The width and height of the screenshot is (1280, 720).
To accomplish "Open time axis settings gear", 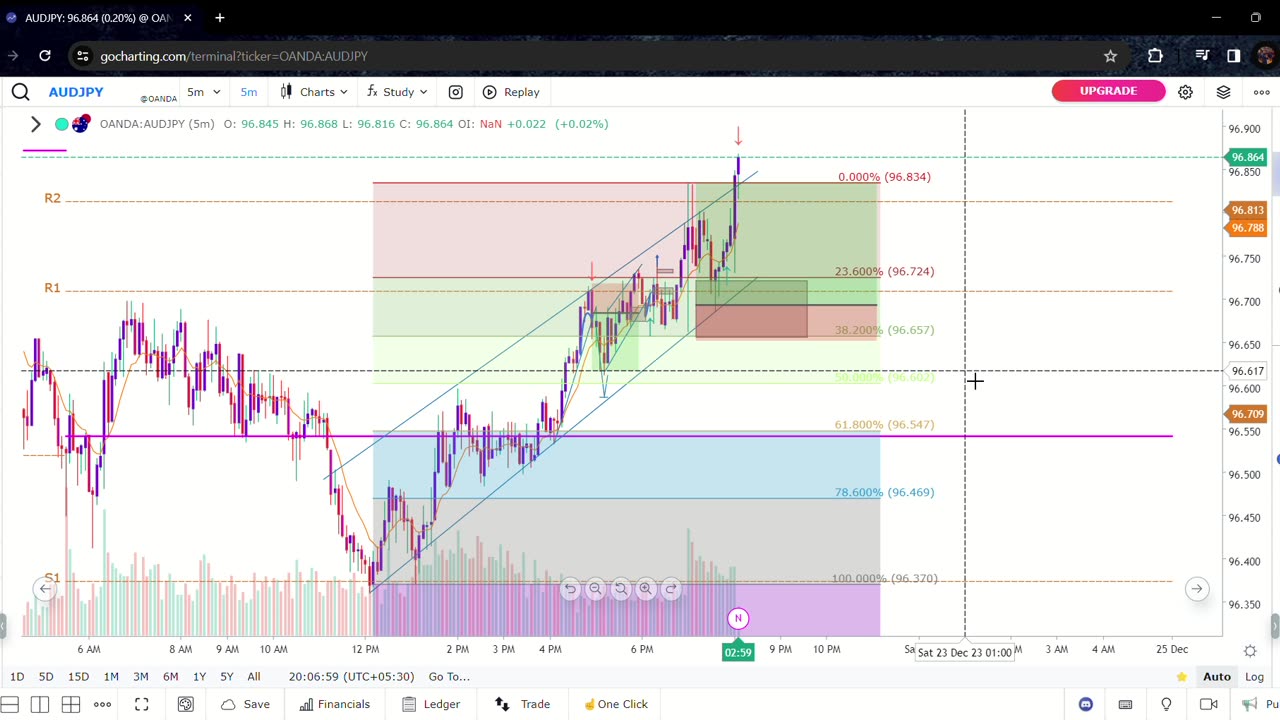I will (1250, 651).
